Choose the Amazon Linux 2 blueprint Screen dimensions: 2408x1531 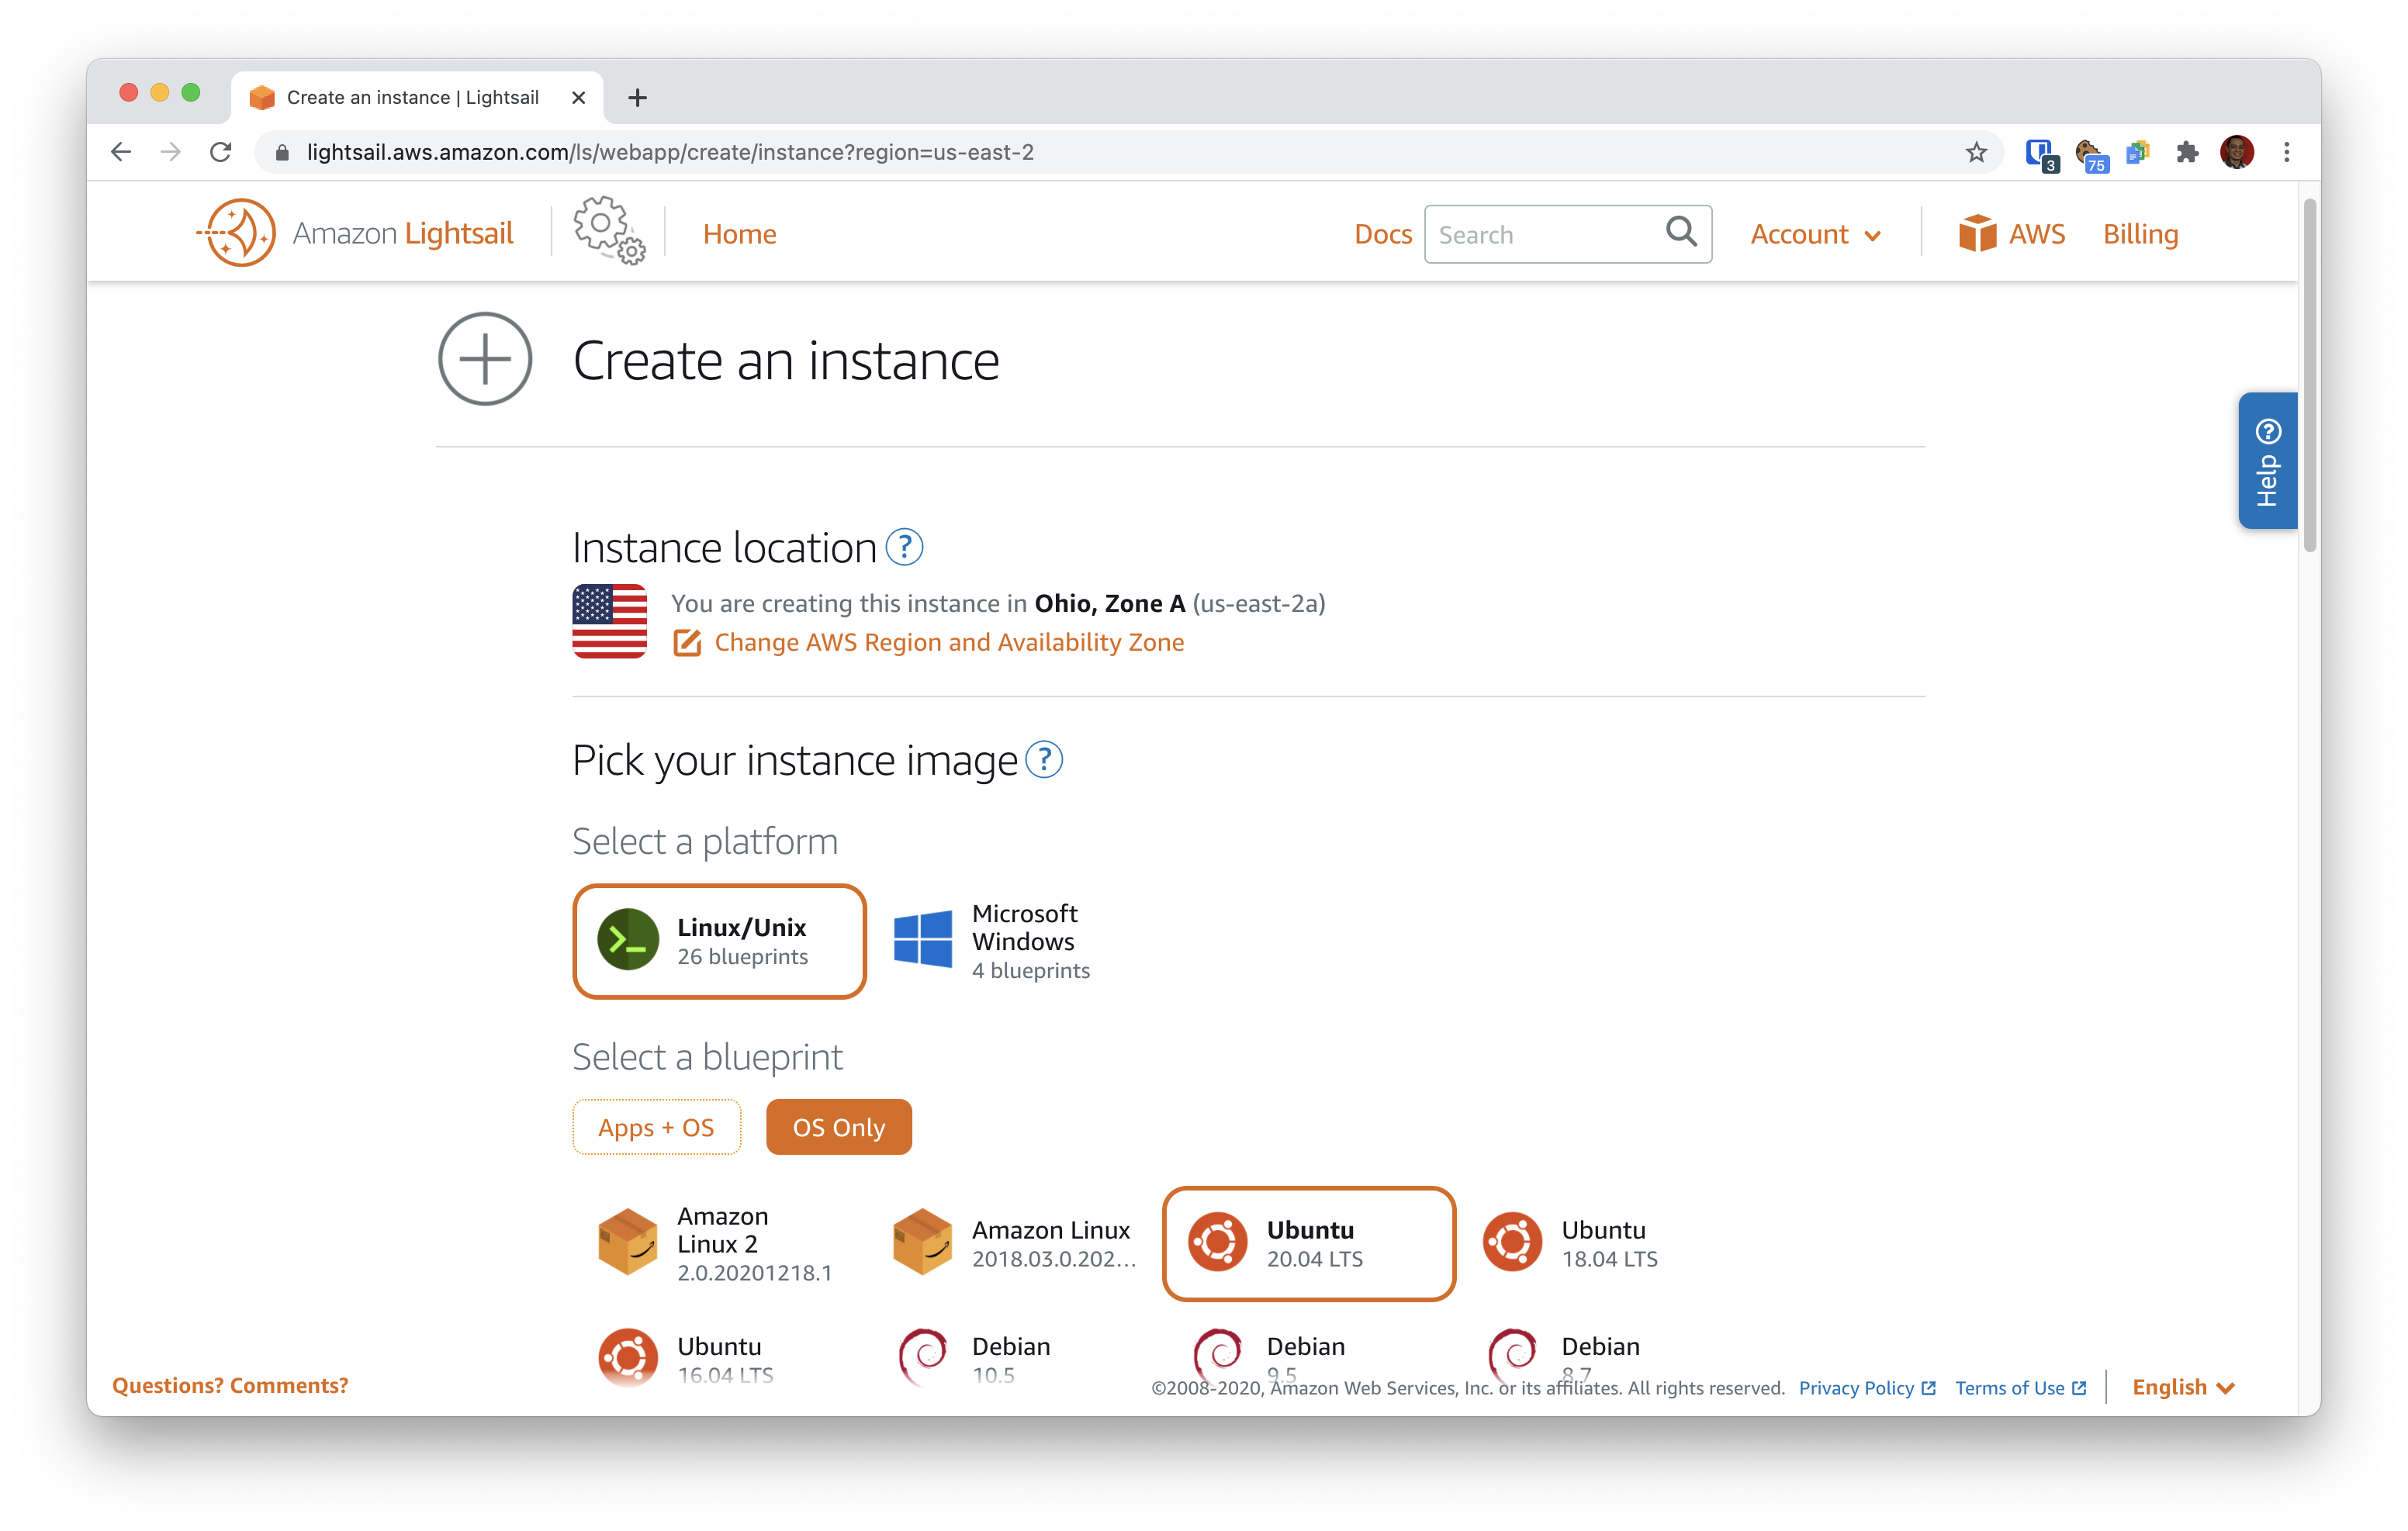(719, 1244)
